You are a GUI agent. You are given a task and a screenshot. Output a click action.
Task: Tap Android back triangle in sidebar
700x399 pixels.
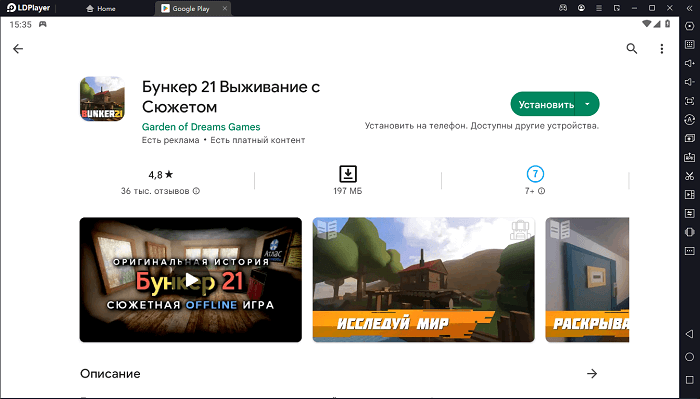(x=689, y=334)
